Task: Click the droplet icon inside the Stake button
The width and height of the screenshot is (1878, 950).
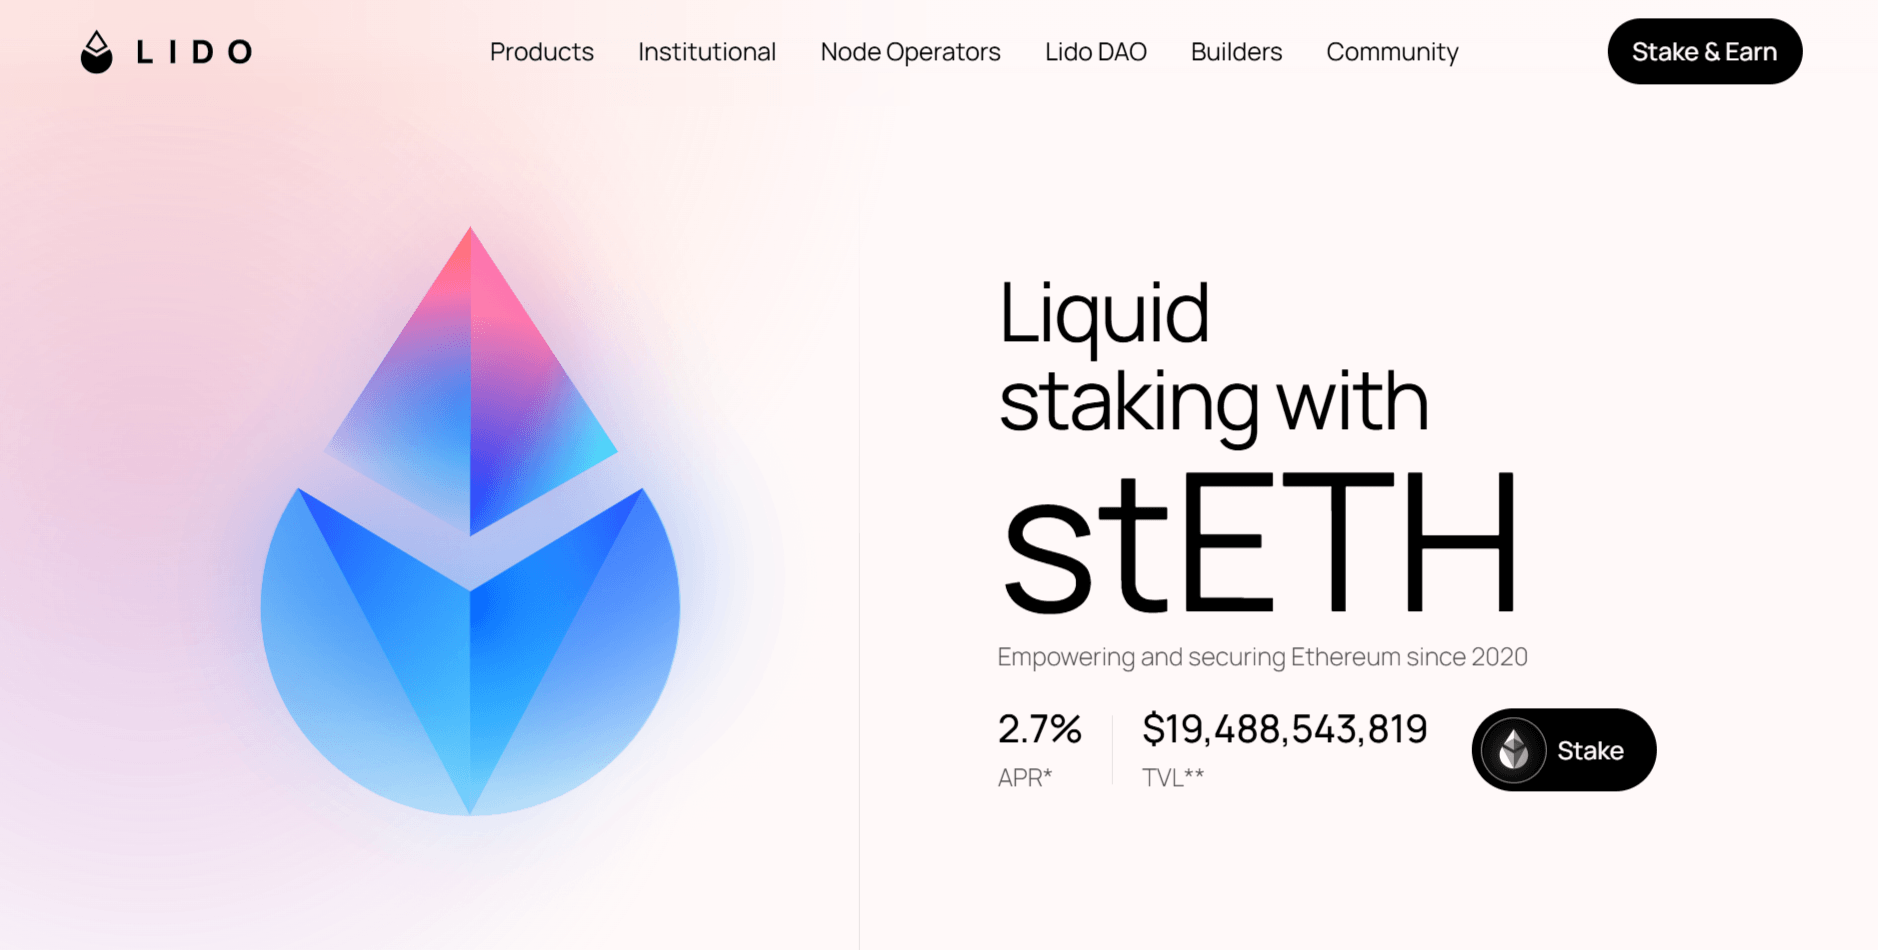Action: (x=1513, y=750)
